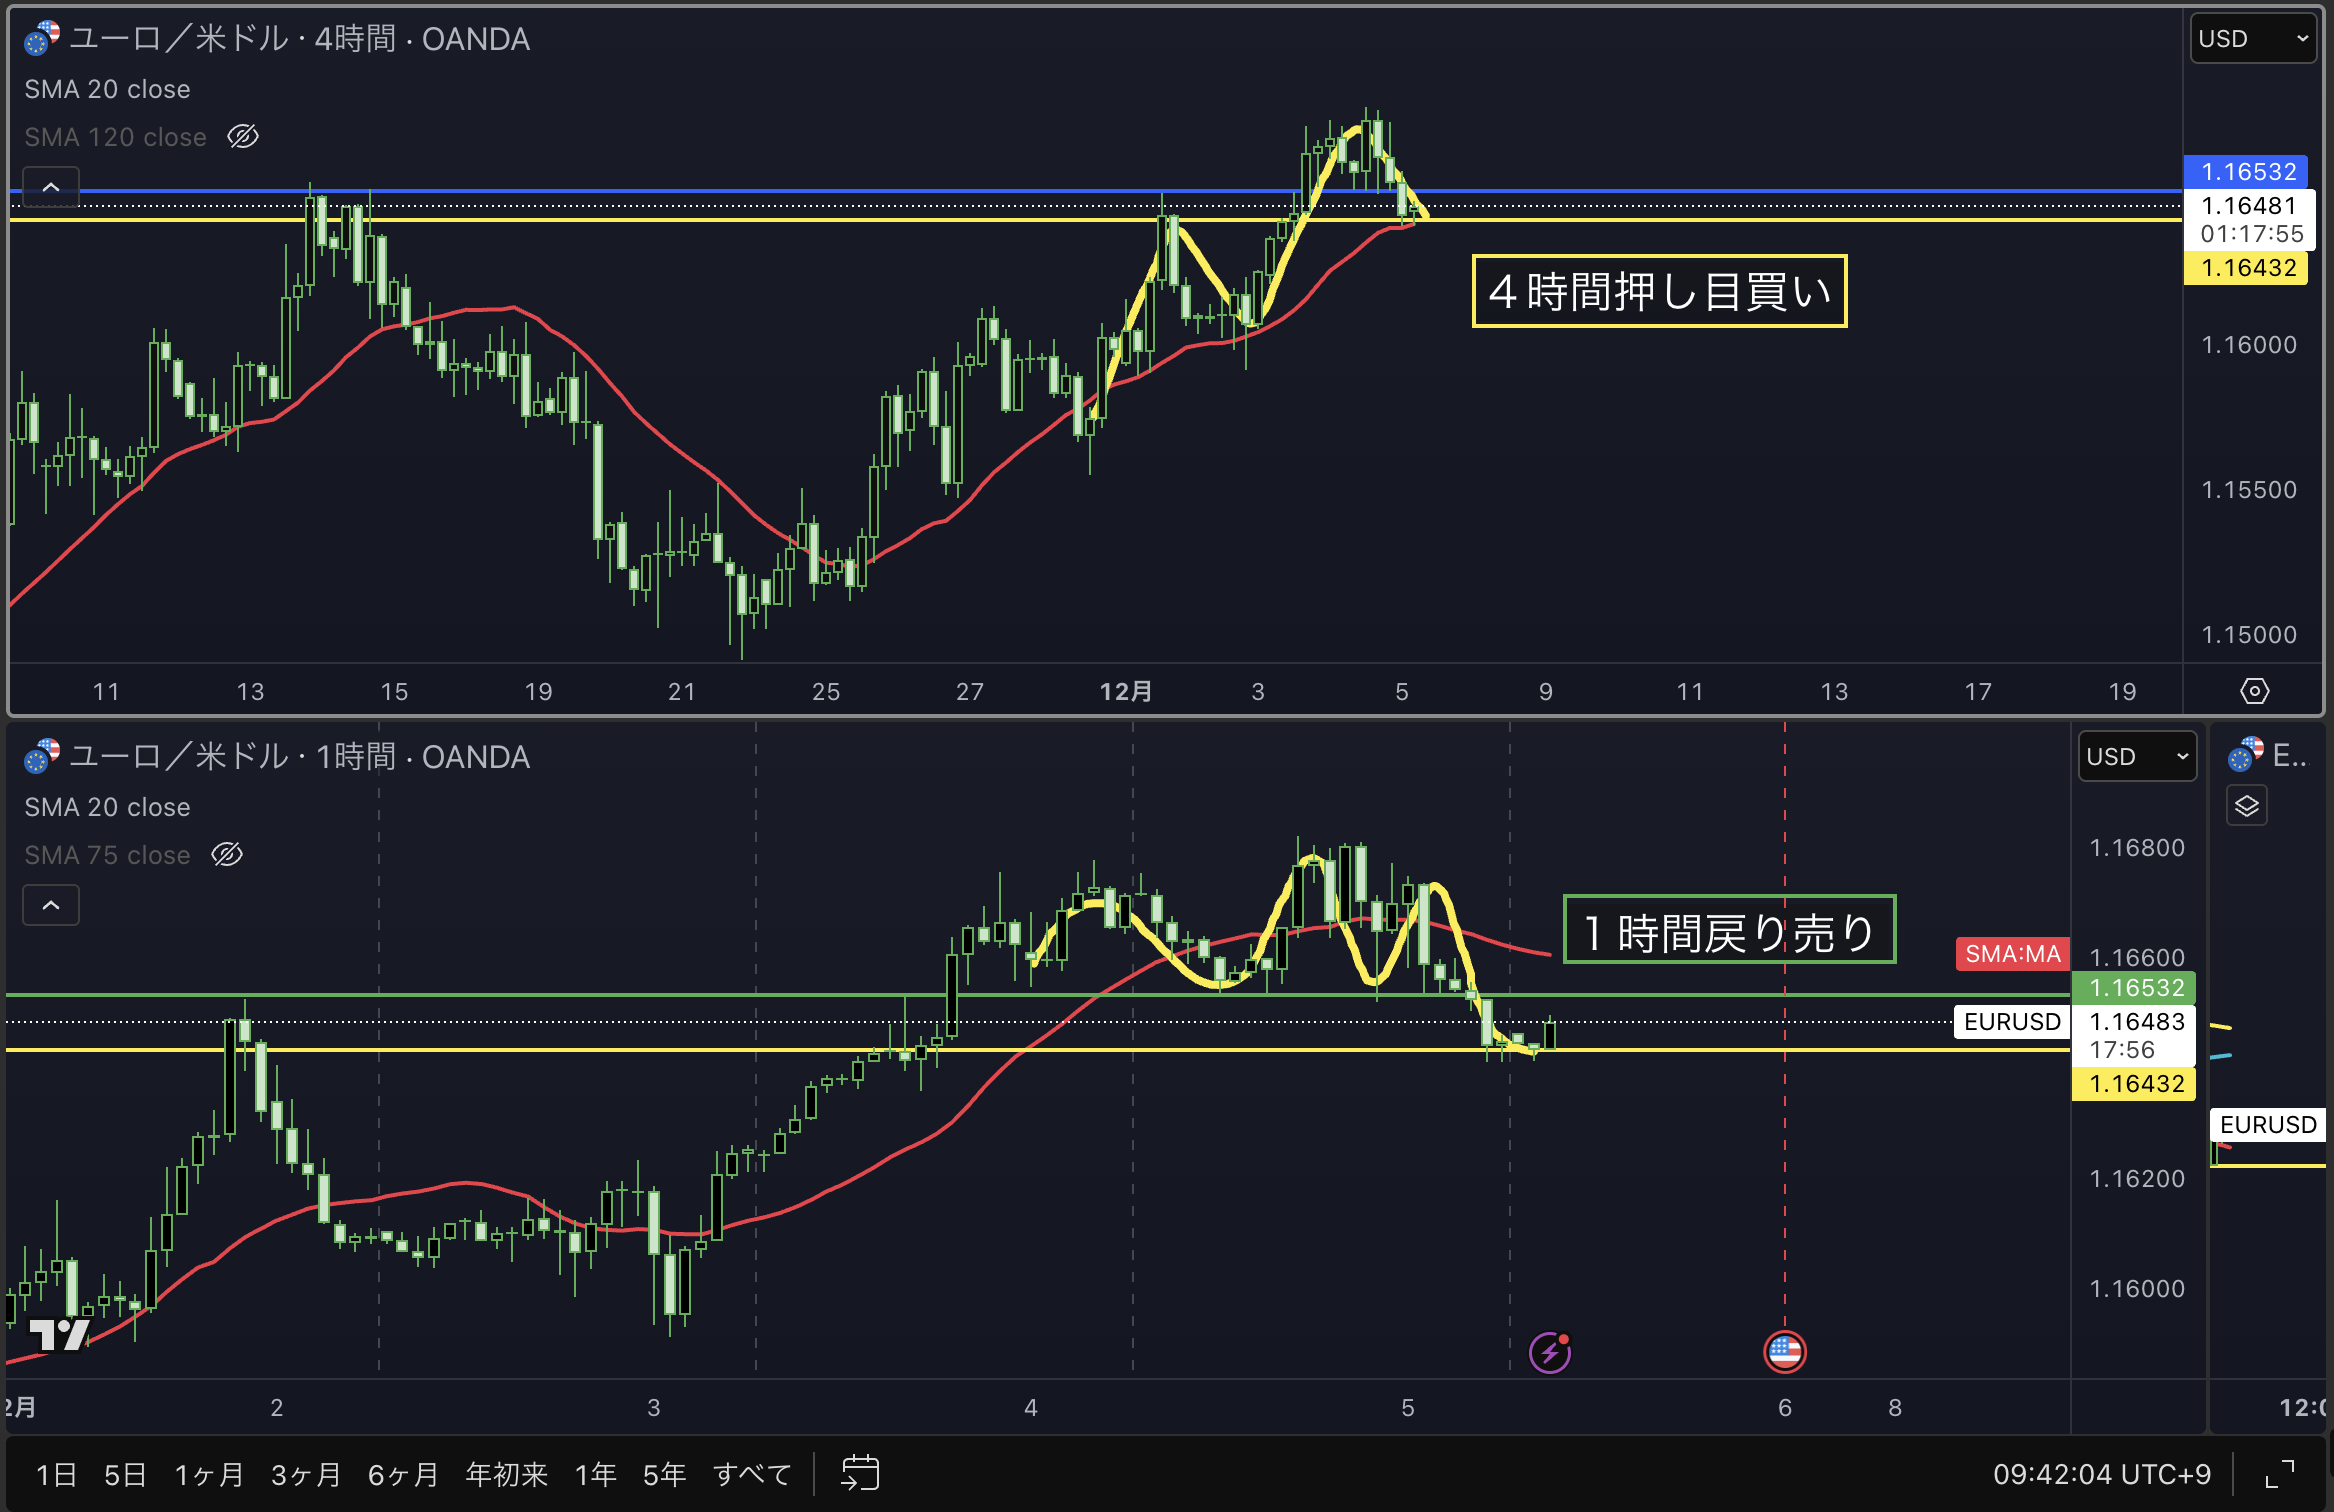Screen dimensions: 2334x1512
Task: Click the fullscreen expand icon
Action: point(2279,1474)
